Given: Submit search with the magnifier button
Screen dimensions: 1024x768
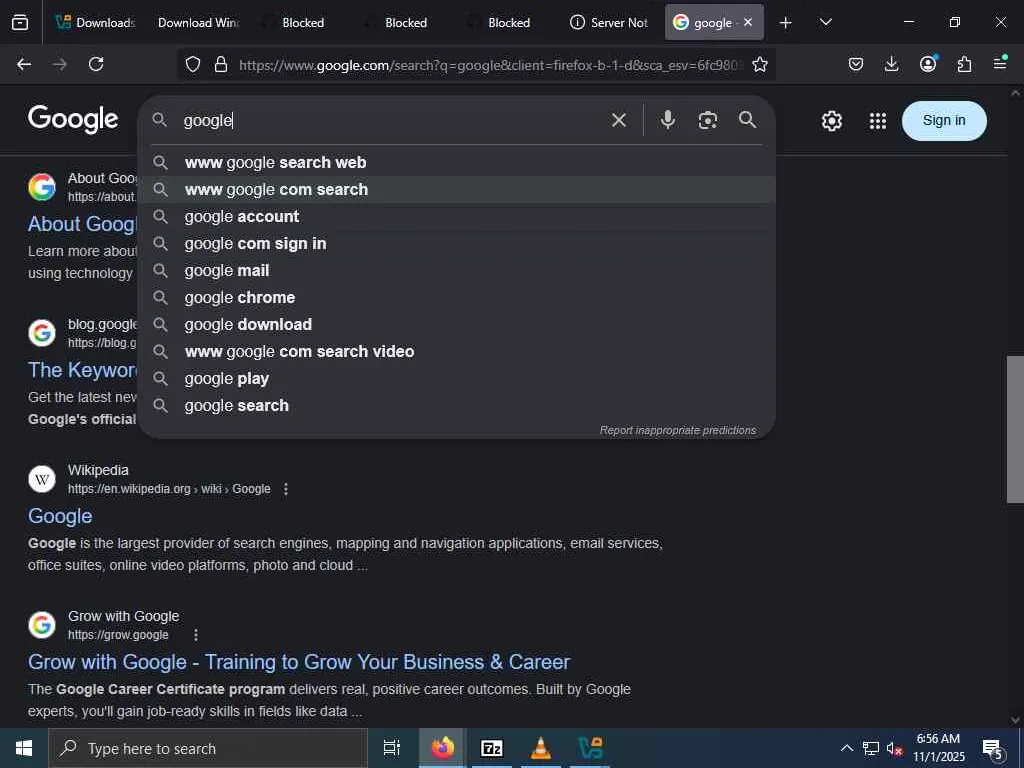Looking at the screenshot, I should (x=748, y=120).
